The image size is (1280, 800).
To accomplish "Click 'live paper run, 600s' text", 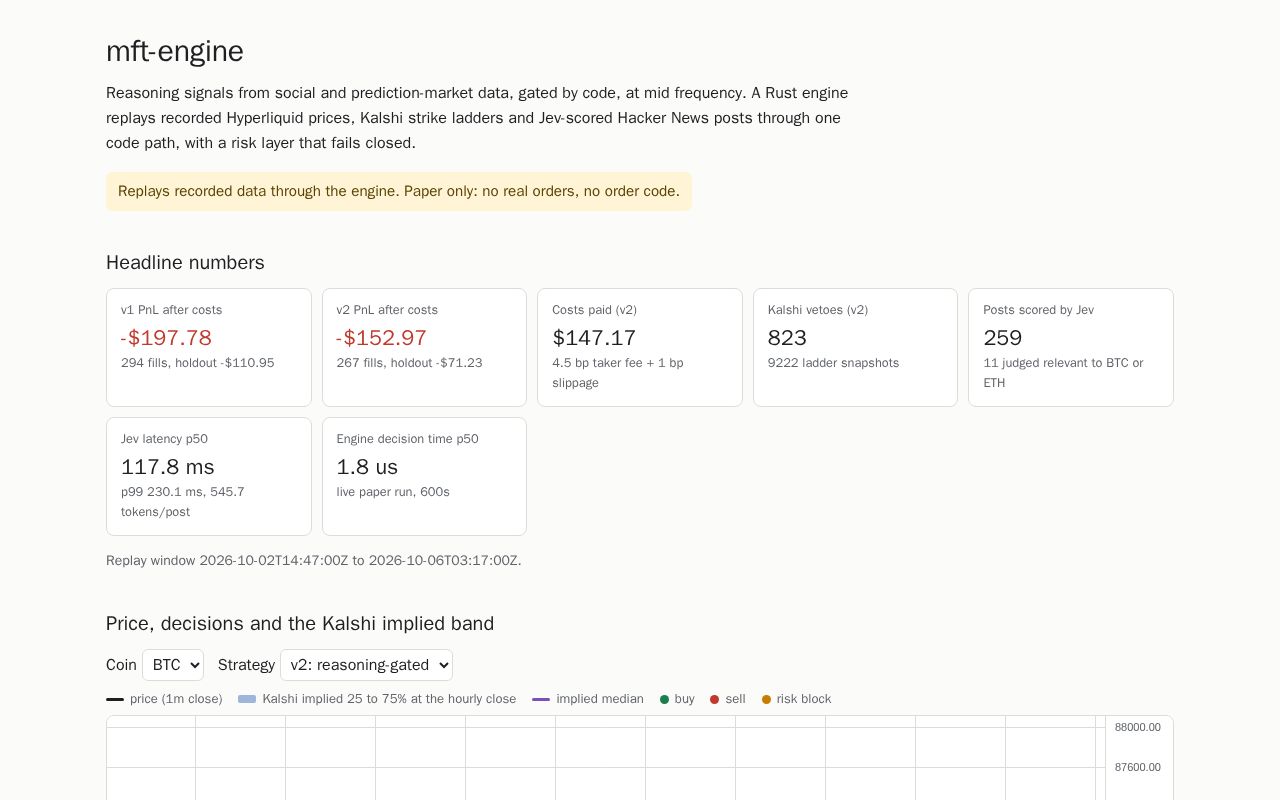I will 393,492.
